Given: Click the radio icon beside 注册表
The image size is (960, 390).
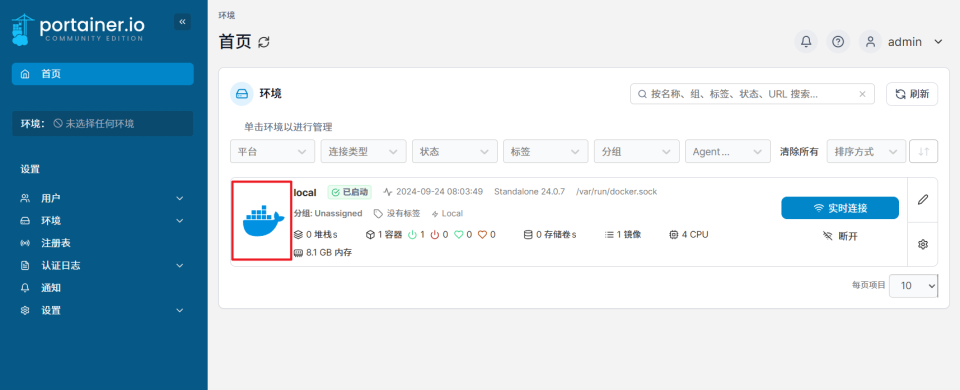Looking at the screenshot, I should click(25, 243).
